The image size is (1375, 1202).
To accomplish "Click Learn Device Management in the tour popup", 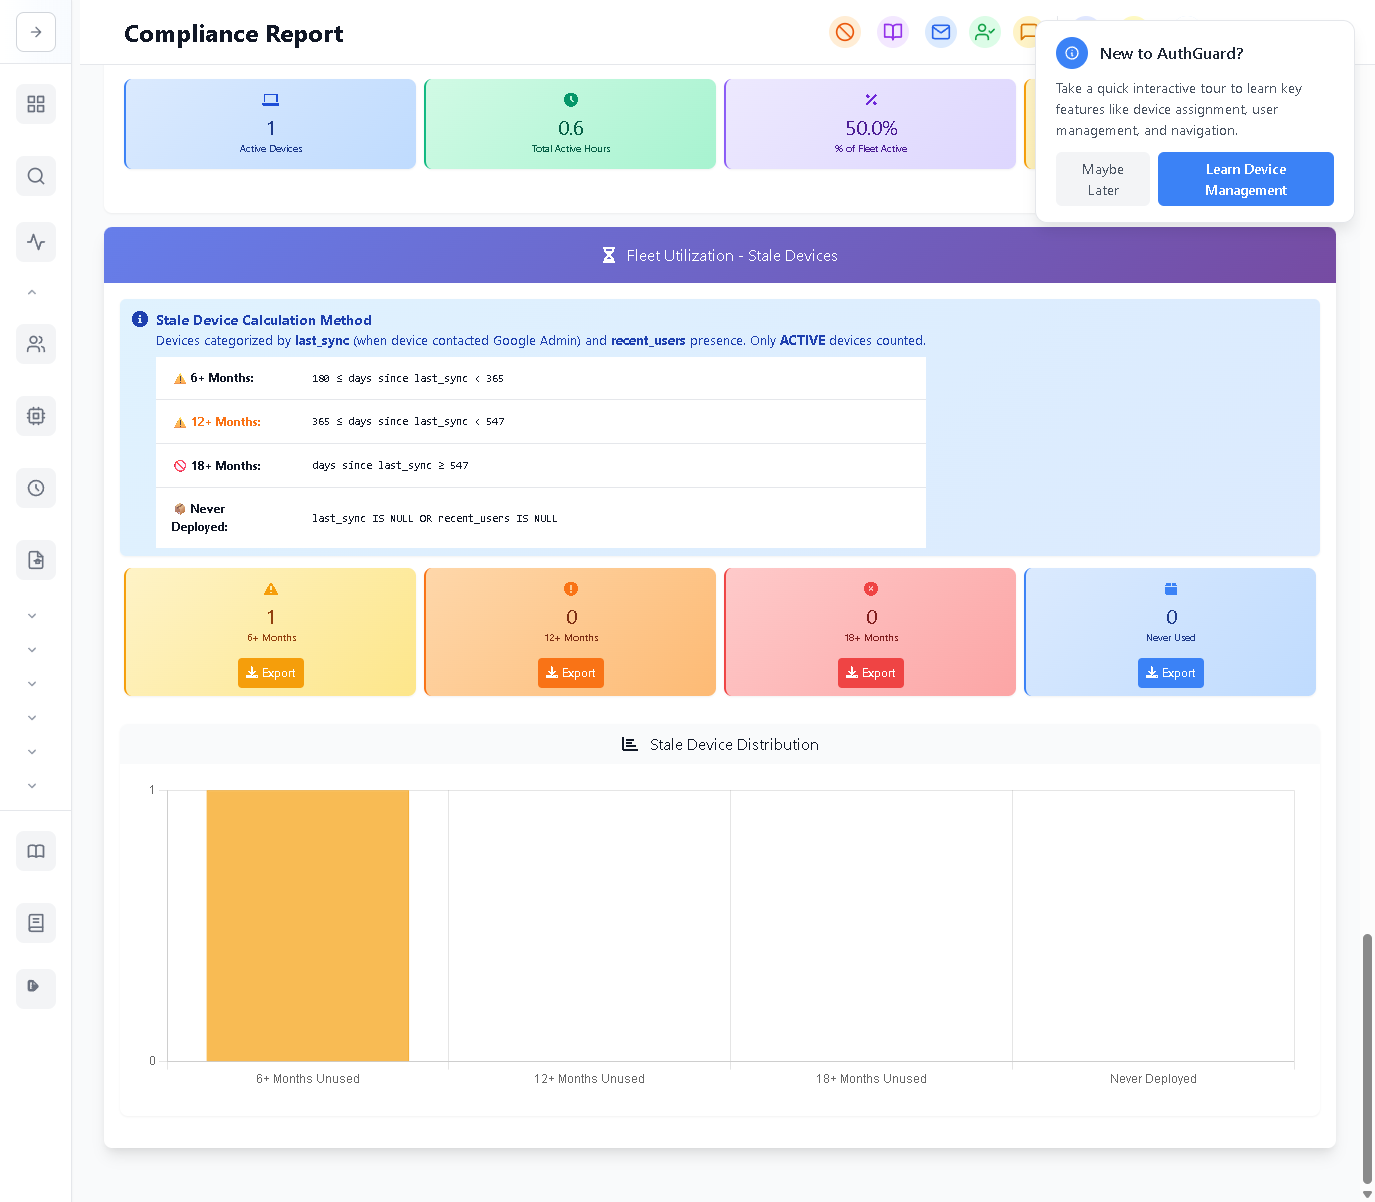I will click(x=1245, y=179).
